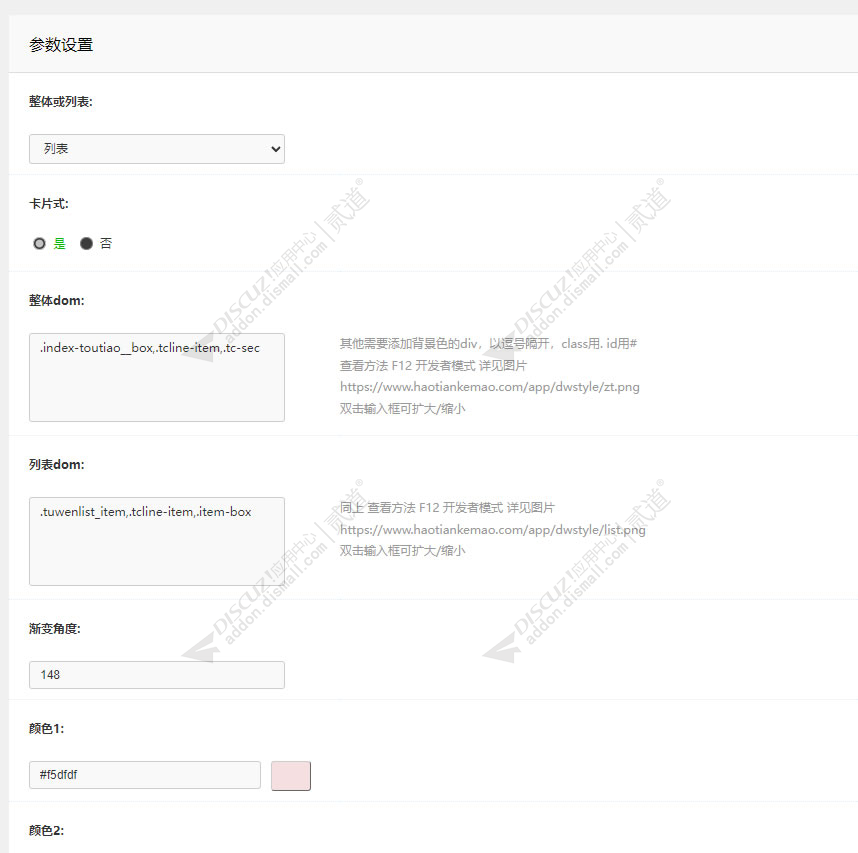
Task: Click the 卡片式 field label
Action: click(49, 204)
